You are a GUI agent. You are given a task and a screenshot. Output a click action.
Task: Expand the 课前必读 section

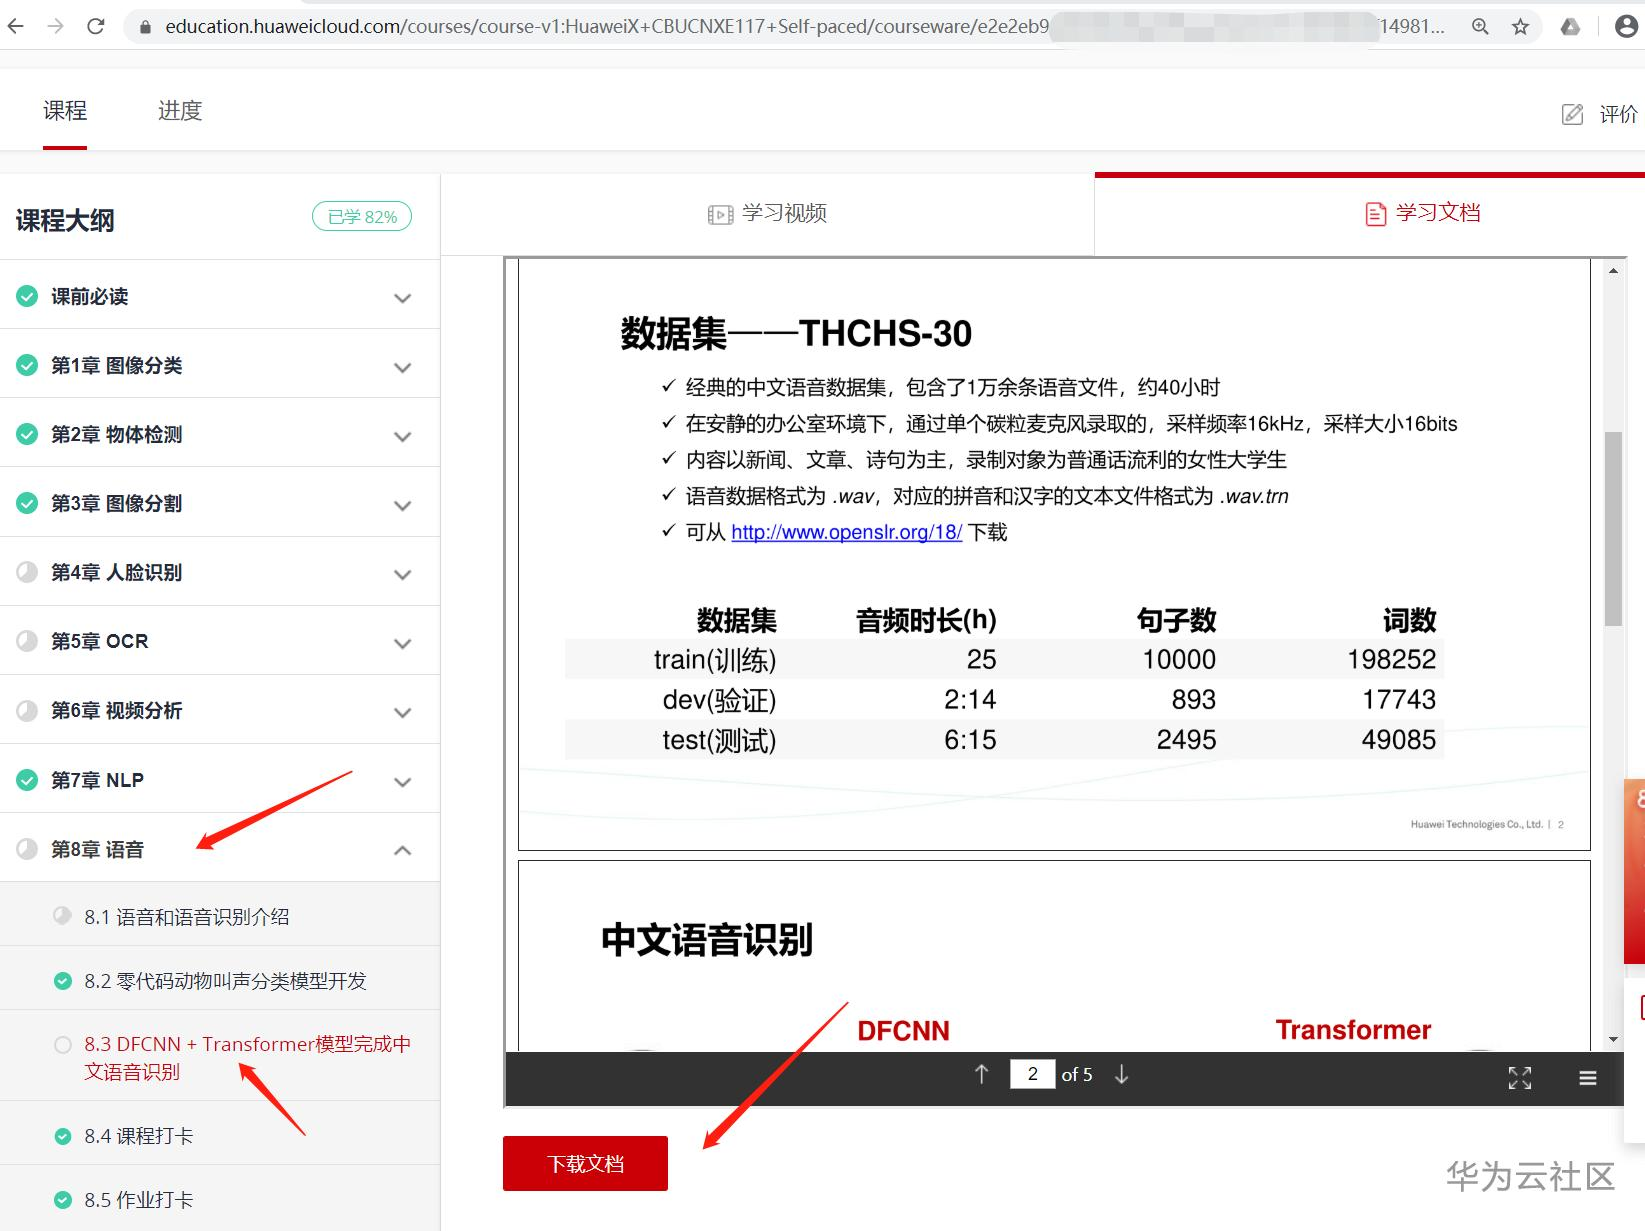(x=403, y=298)
